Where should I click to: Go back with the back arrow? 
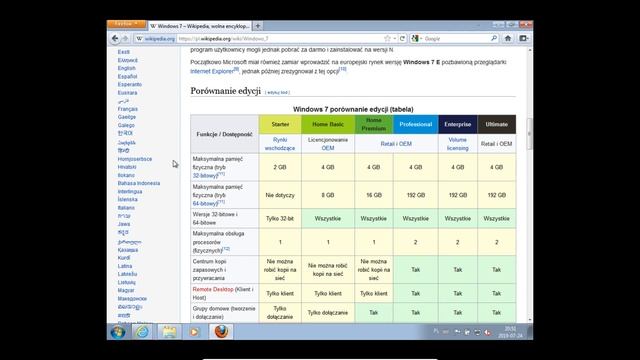(x=115, y=38)
